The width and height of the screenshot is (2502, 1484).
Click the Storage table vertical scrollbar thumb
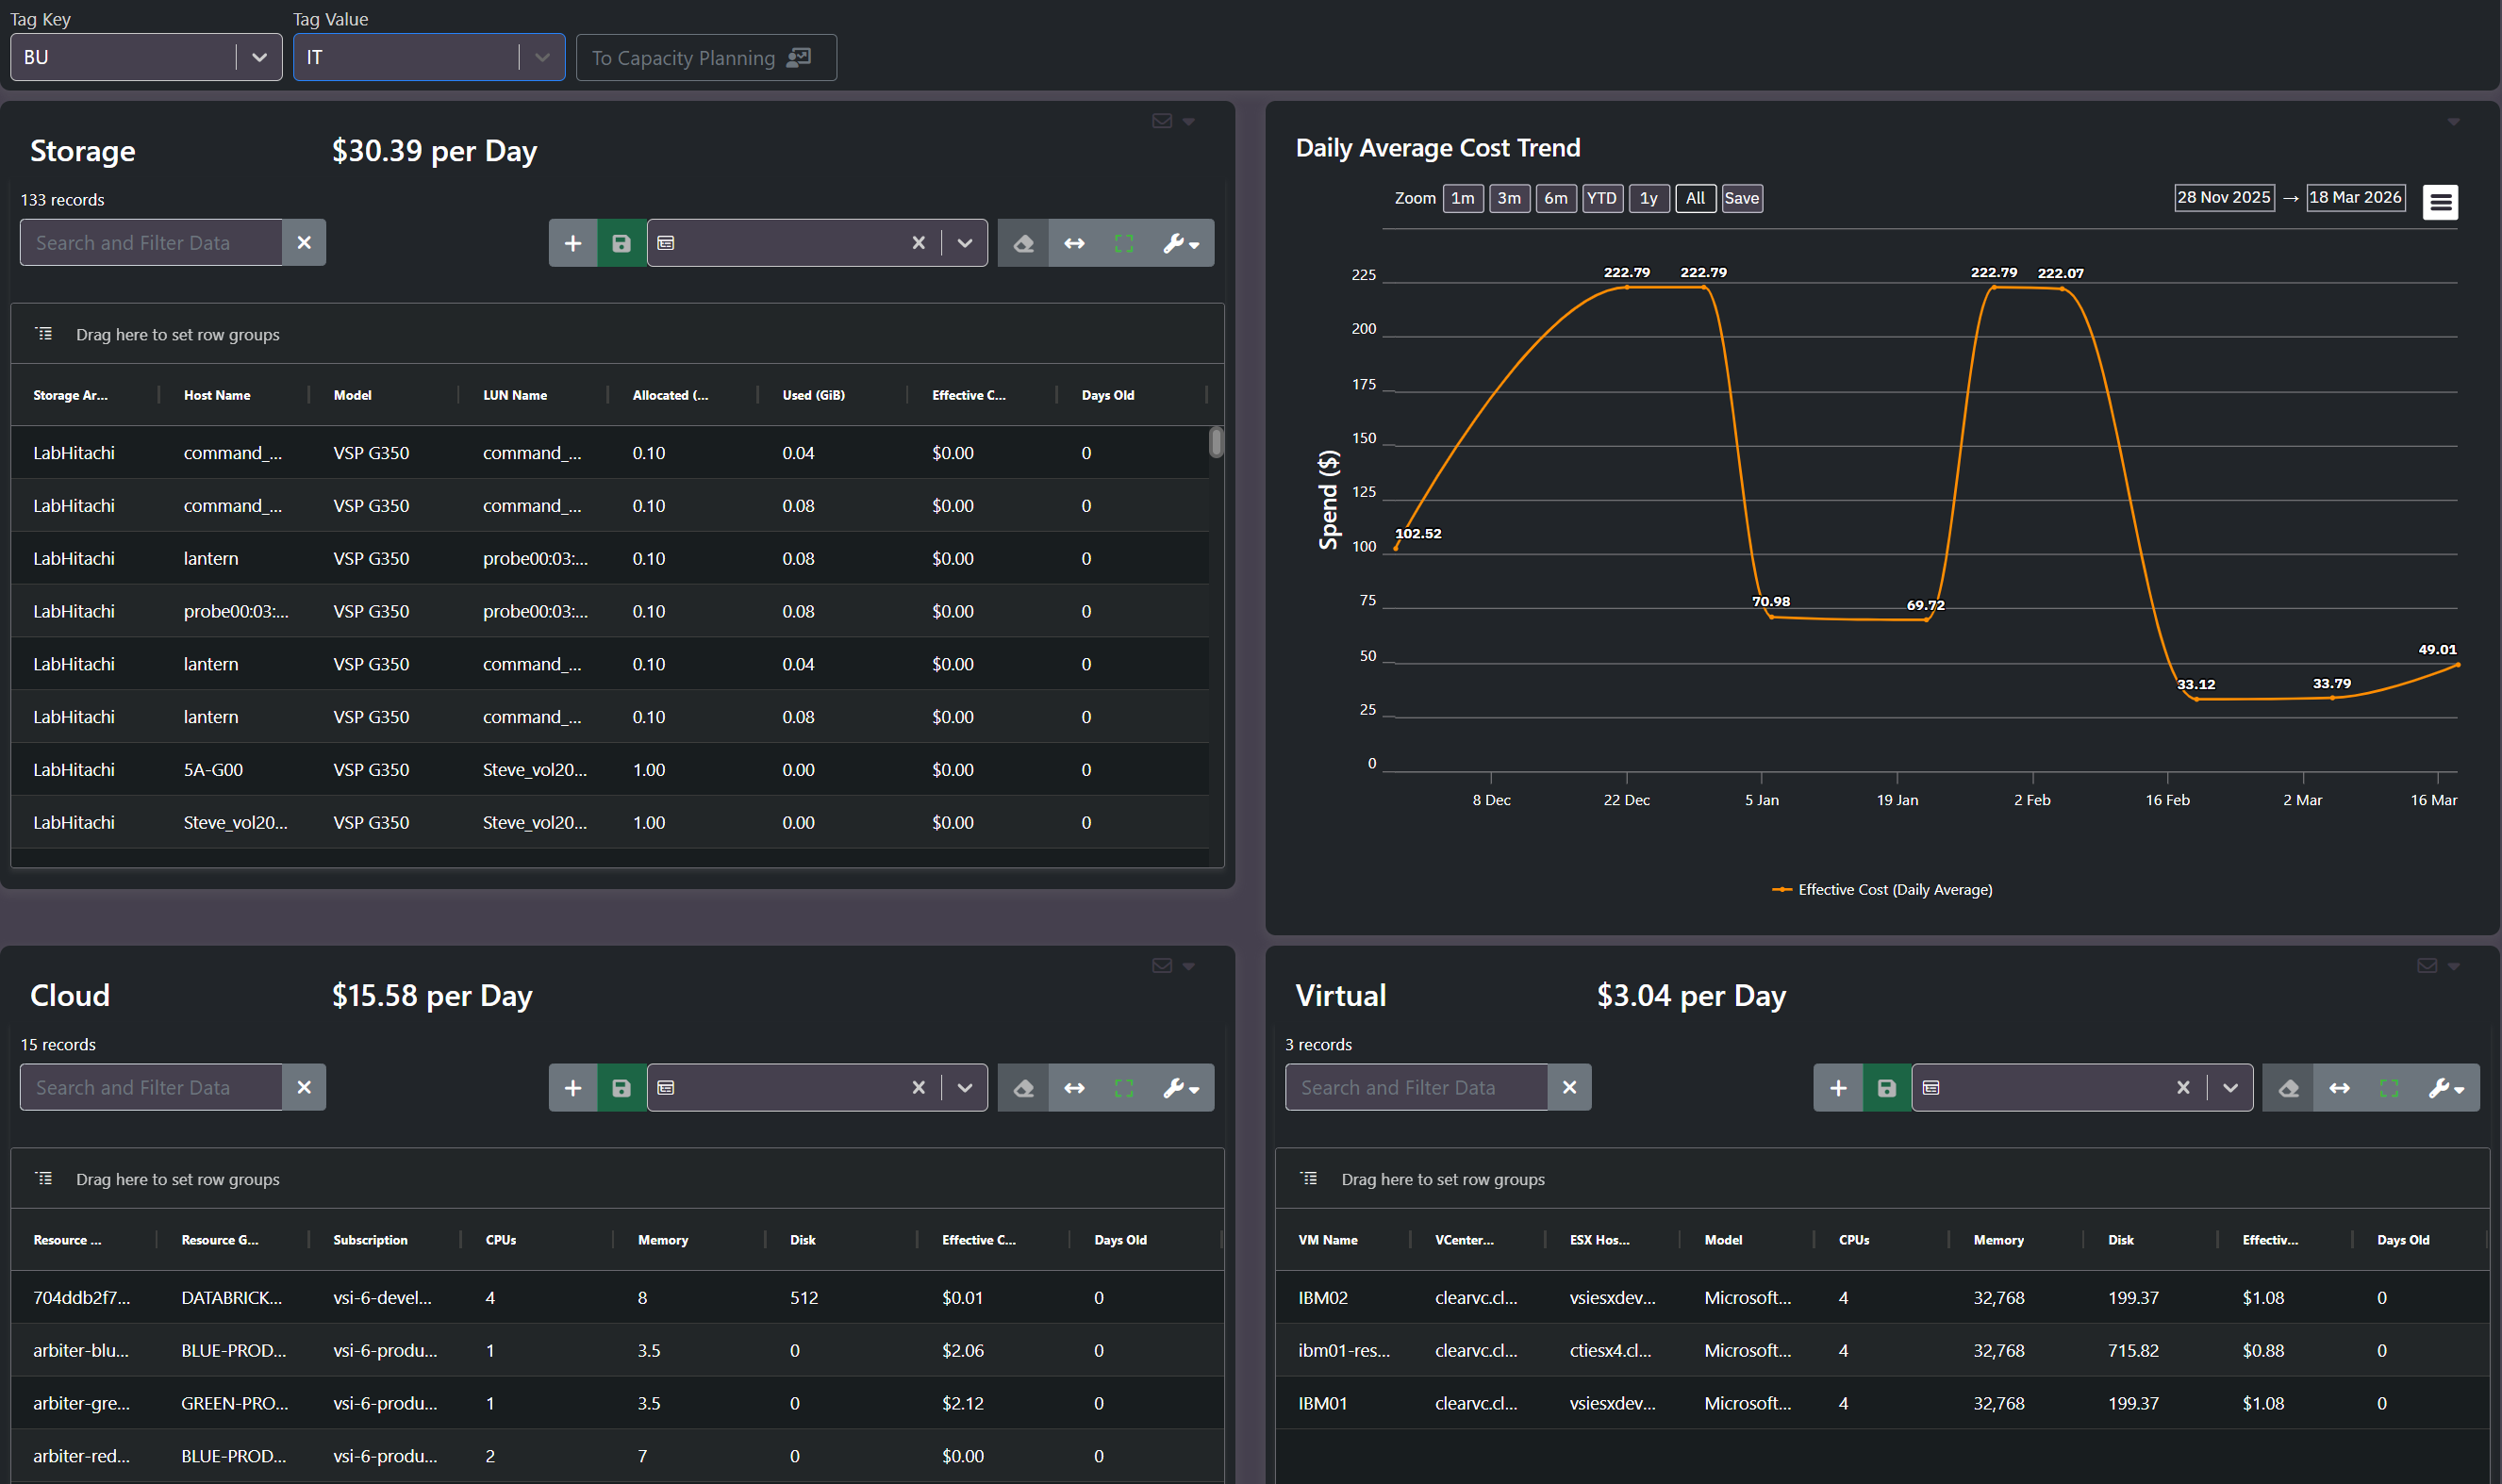click(x=1216, y=442)
